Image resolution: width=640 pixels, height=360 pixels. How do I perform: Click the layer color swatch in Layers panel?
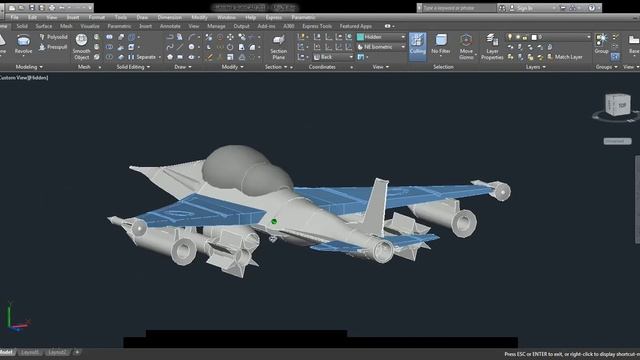pyautogui.click(x=533, y=37)
